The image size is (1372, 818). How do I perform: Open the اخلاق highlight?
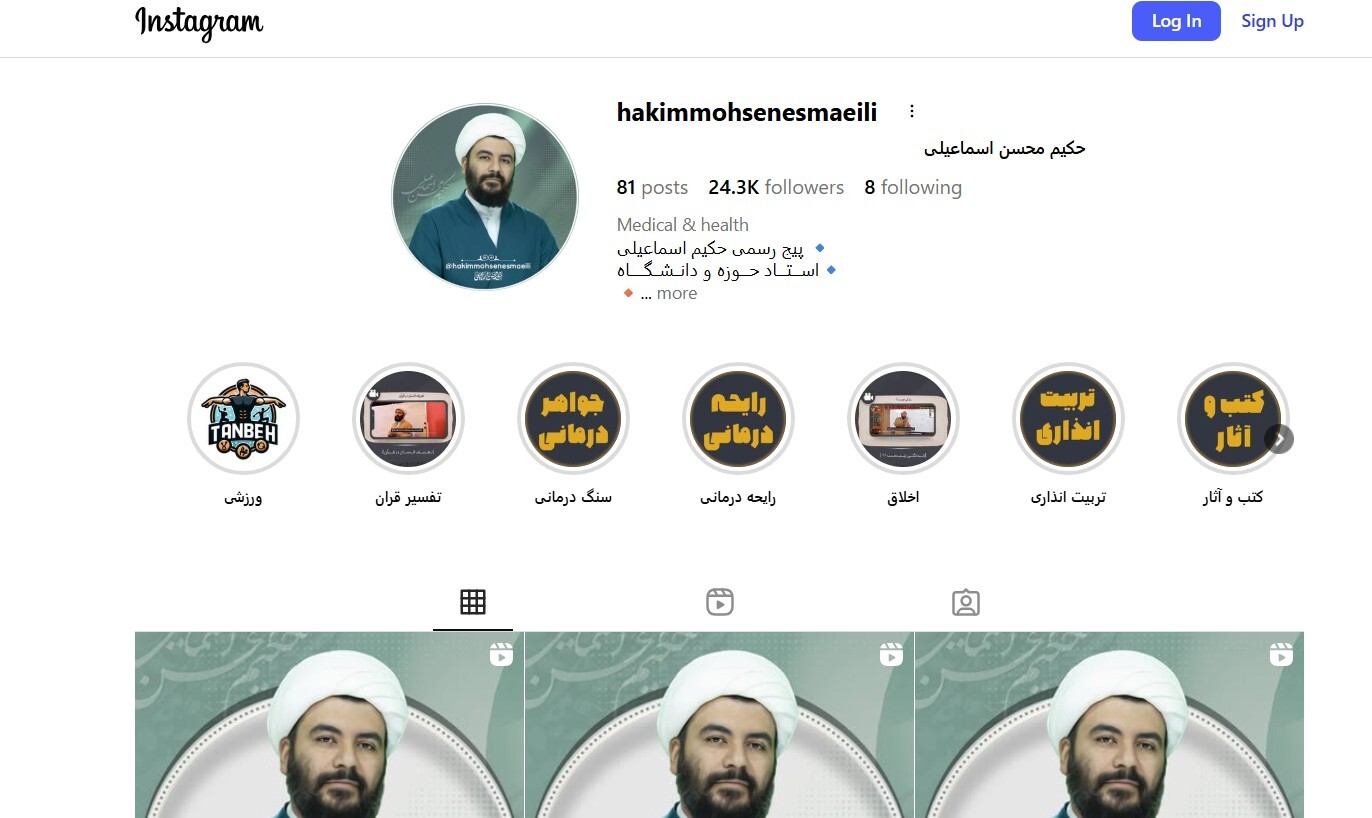point(903,418)
